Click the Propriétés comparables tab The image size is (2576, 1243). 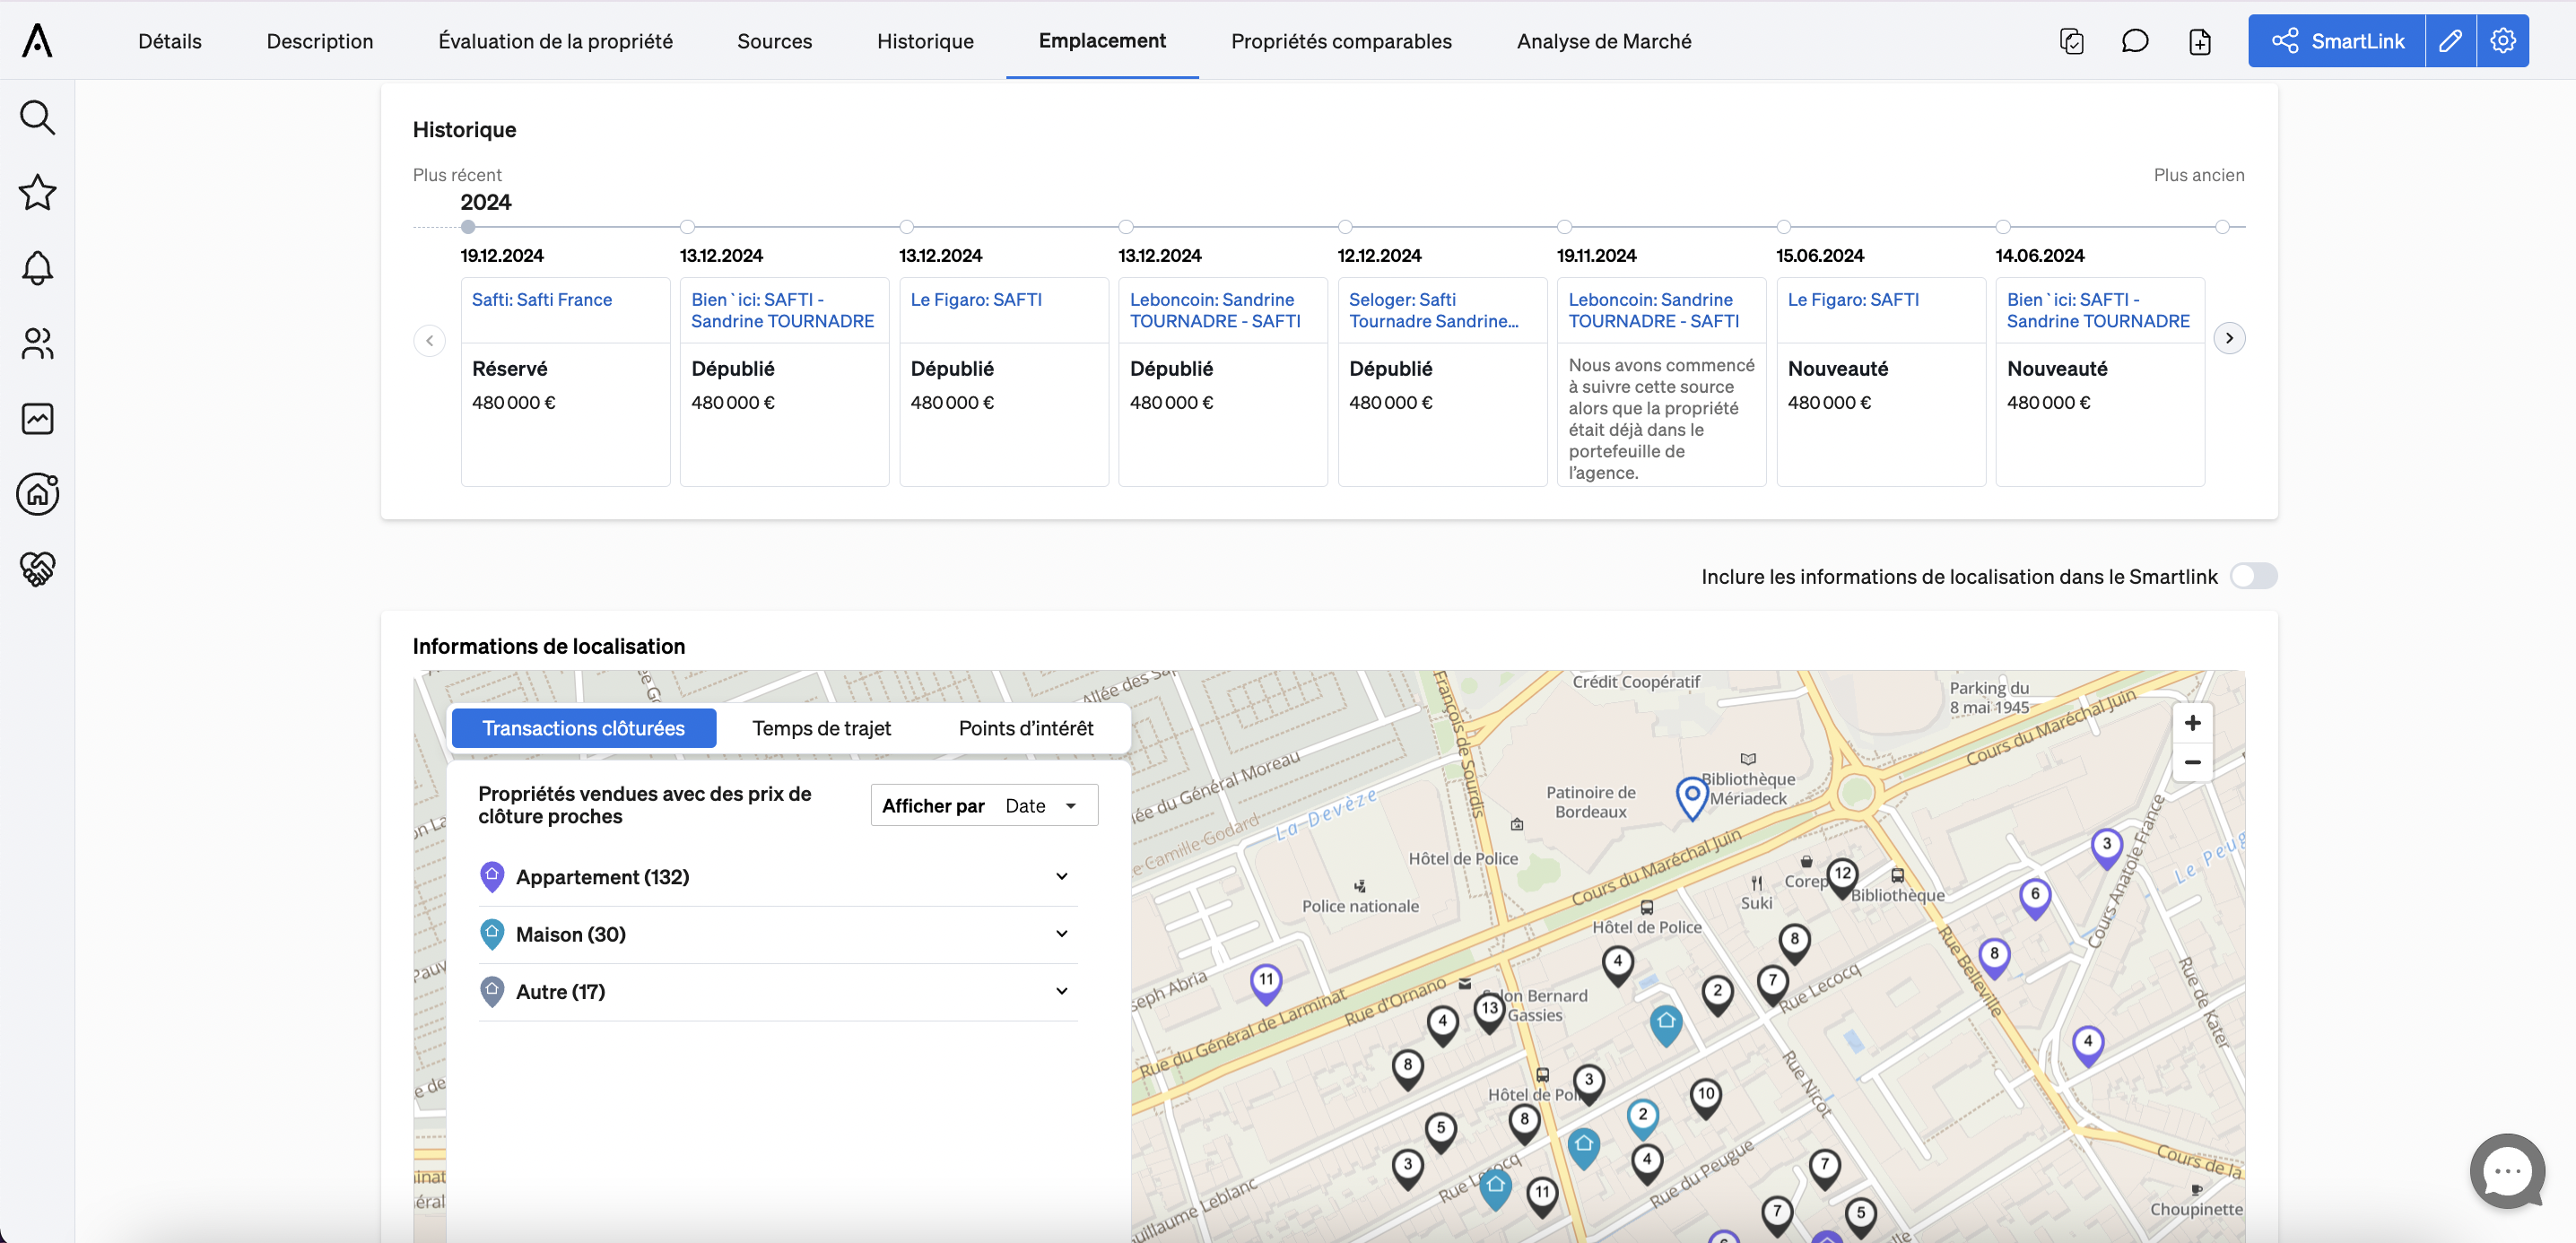click(1342, 39)
